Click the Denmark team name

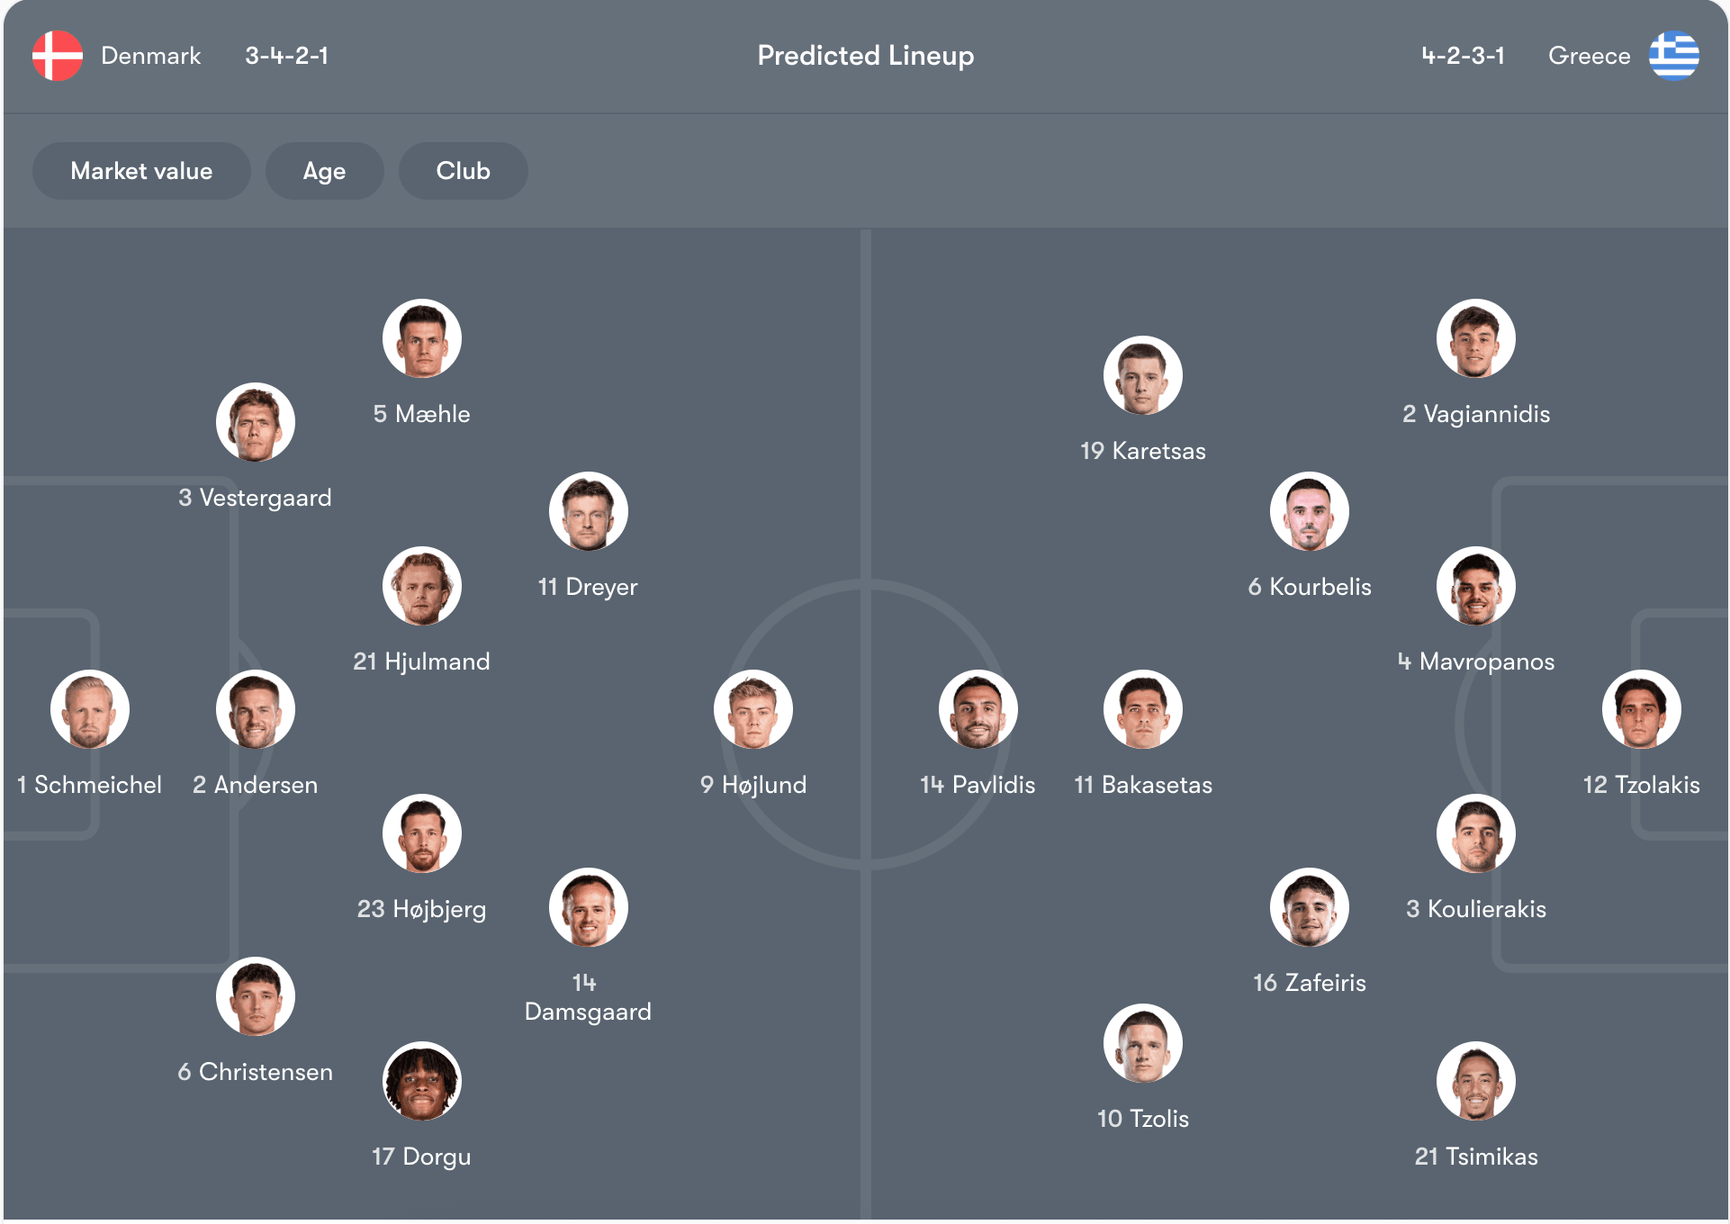(x=151, y=56)
